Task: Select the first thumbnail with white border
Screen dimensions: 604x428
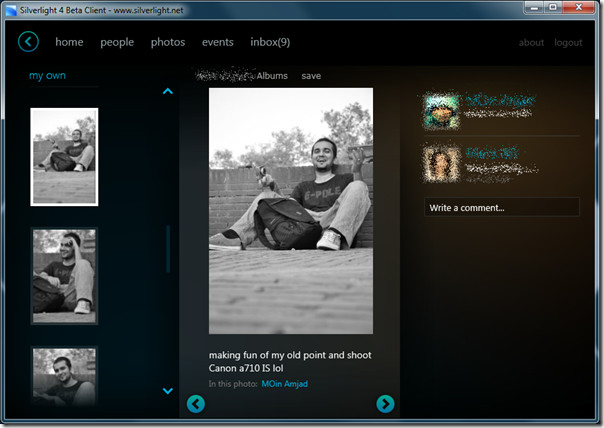Action: pos(64,157)
